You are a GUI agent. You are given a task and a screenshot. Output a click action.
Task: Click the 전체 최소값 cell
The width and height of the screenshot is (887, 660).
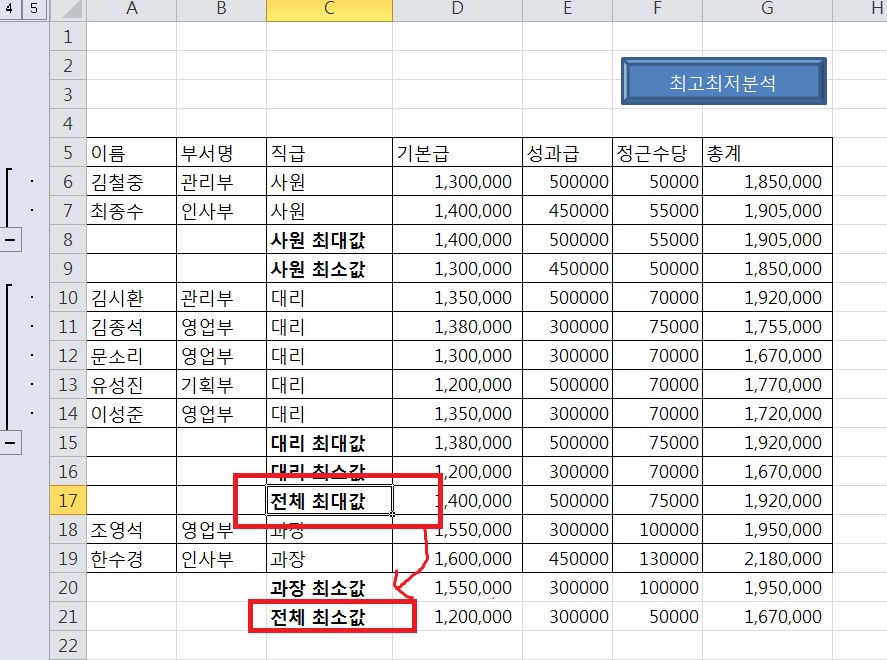[329, 618]
